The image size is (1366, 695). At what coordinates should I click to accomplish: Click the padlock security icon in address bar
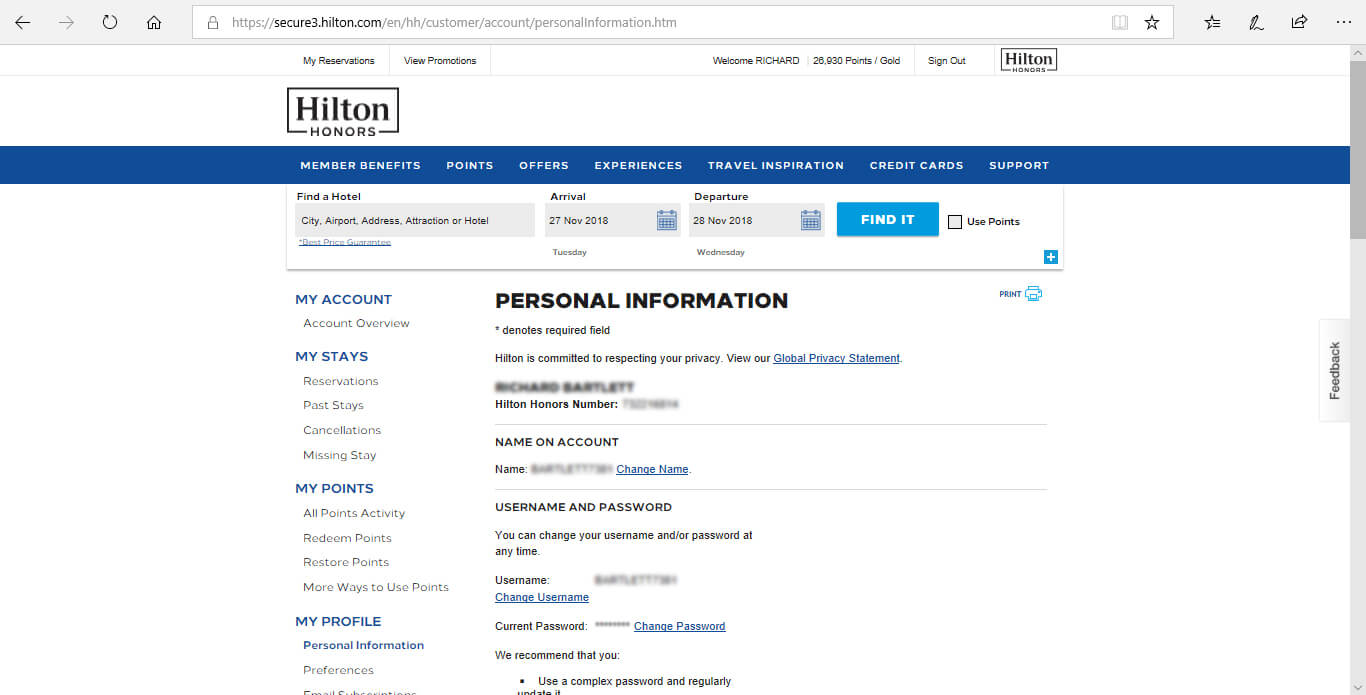212,22
